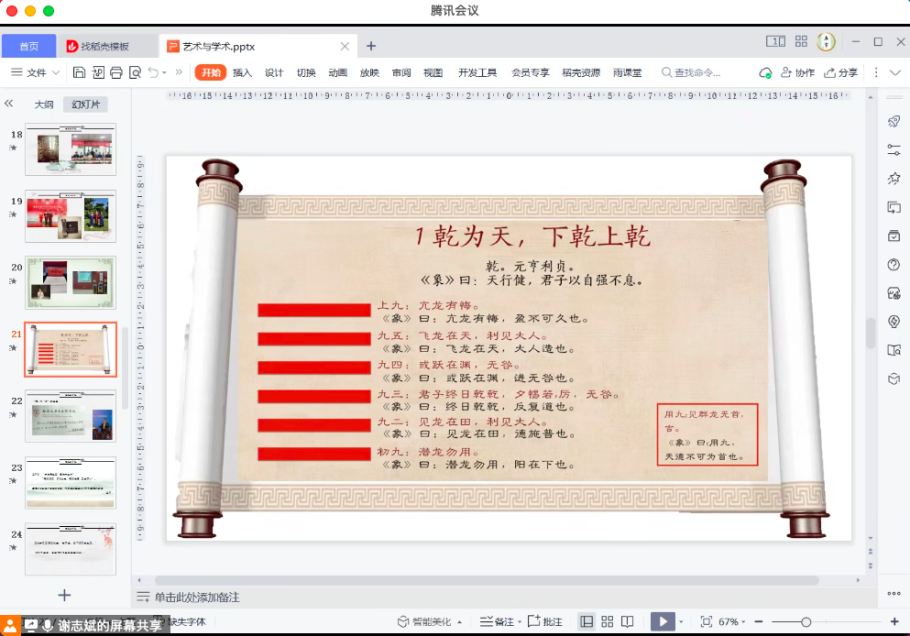Toggle normal view layout button
The width and height of the screenshot is (910, 636).
[x=586, y=622]
